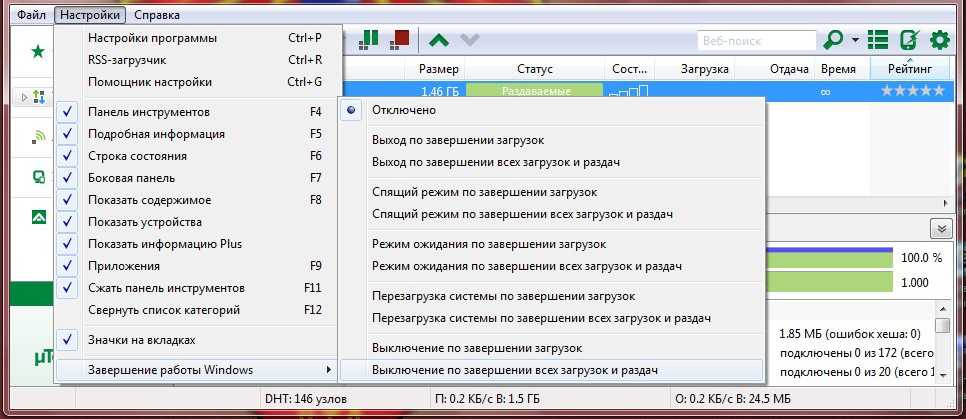The image size is (966, 419).
Task: Click the red stop torrent icon
Action: 400,40
